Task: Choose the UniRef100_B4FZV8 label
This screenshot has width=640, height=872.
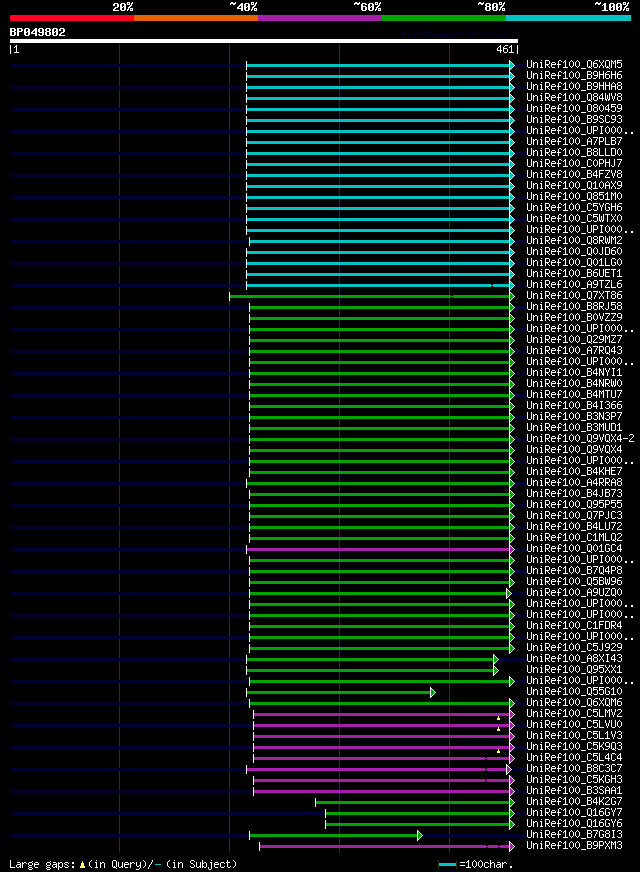Action: pos(574,175)
